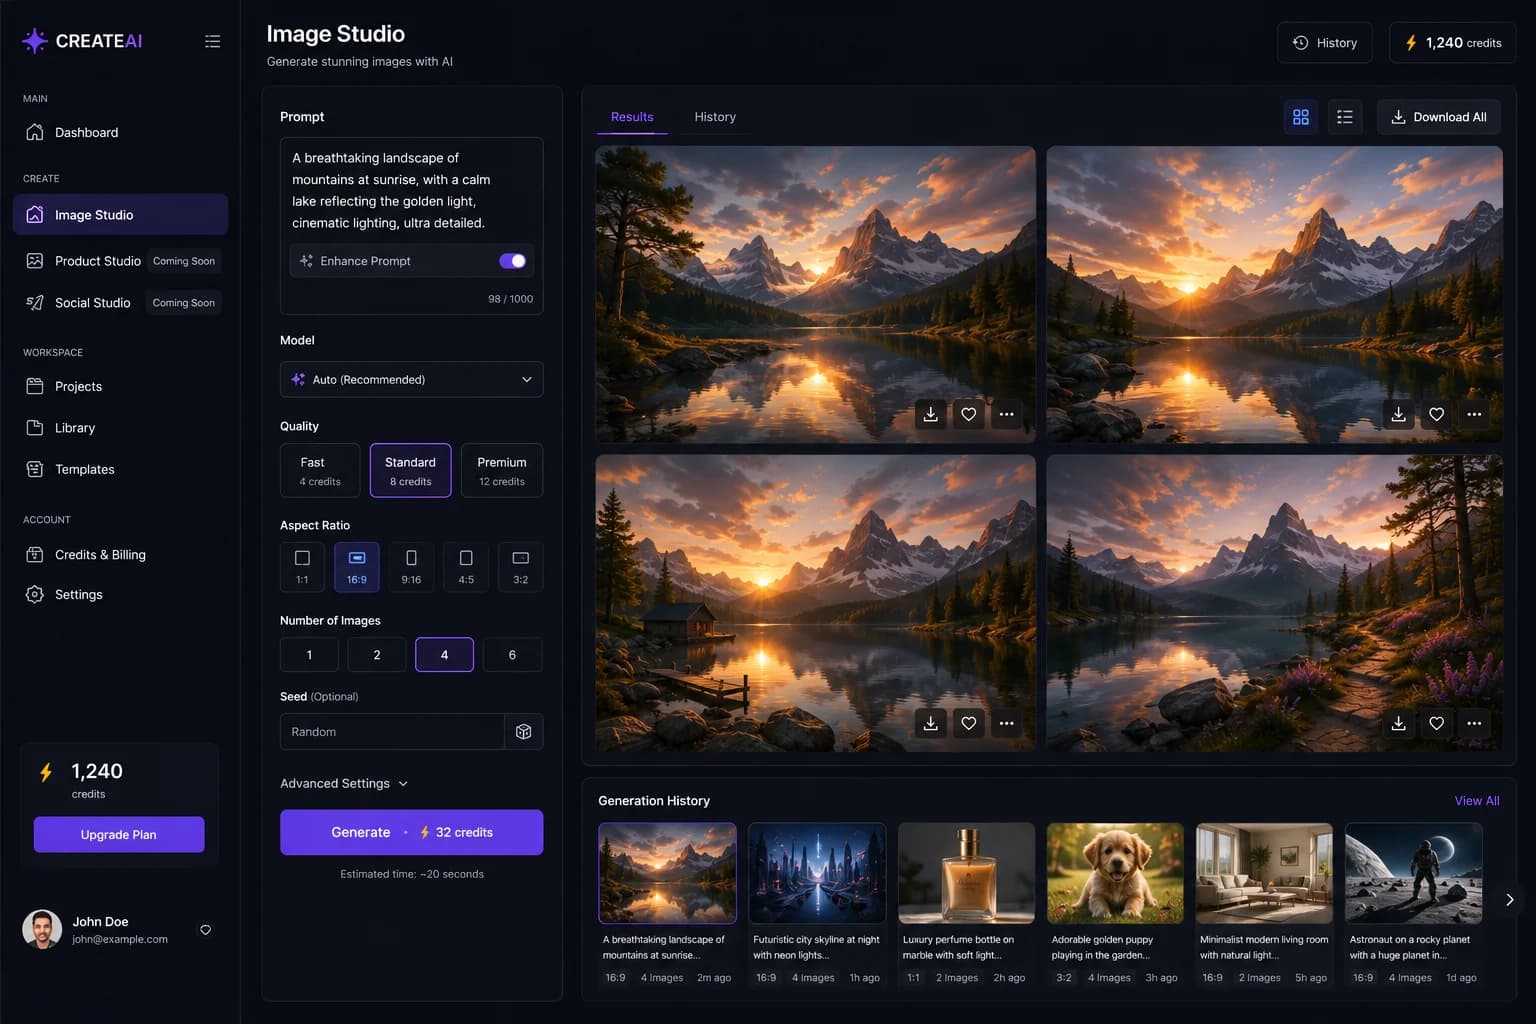
Task: Click the Generate 32 credits button
Action: click(412, 832)
